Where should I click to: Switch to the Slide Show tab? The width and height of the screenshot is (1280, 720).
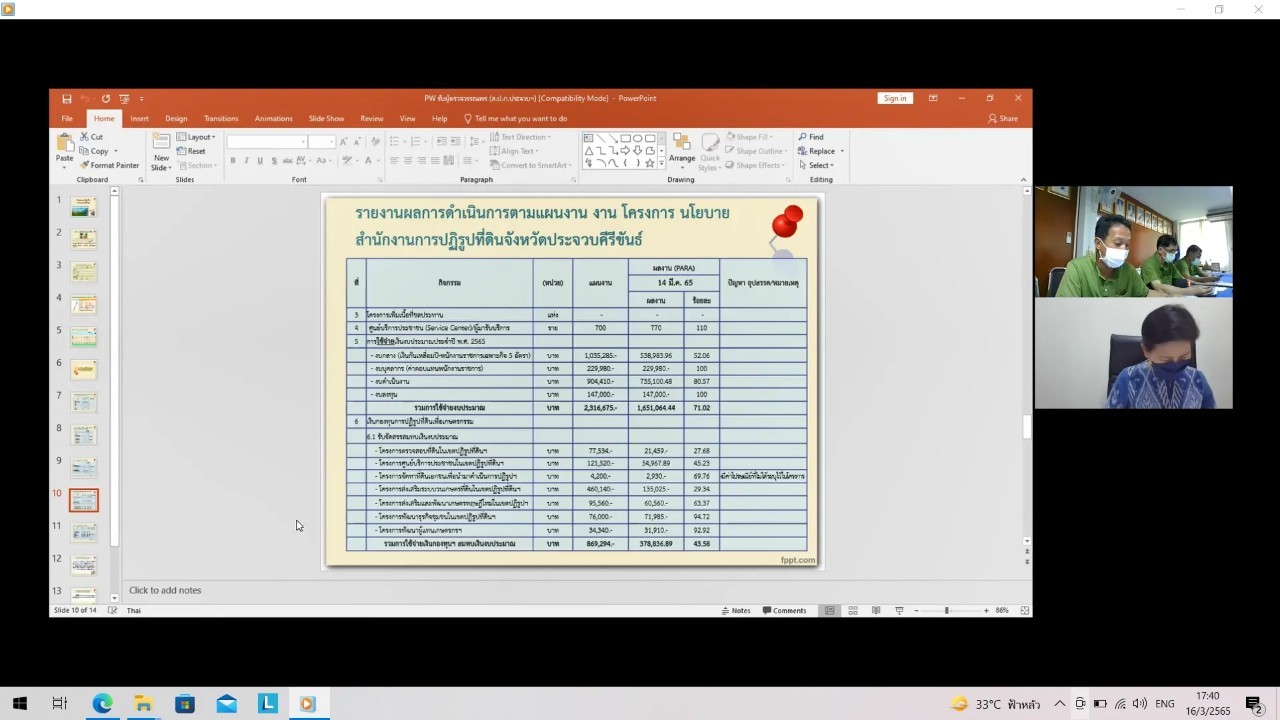(x=326, y=118)
